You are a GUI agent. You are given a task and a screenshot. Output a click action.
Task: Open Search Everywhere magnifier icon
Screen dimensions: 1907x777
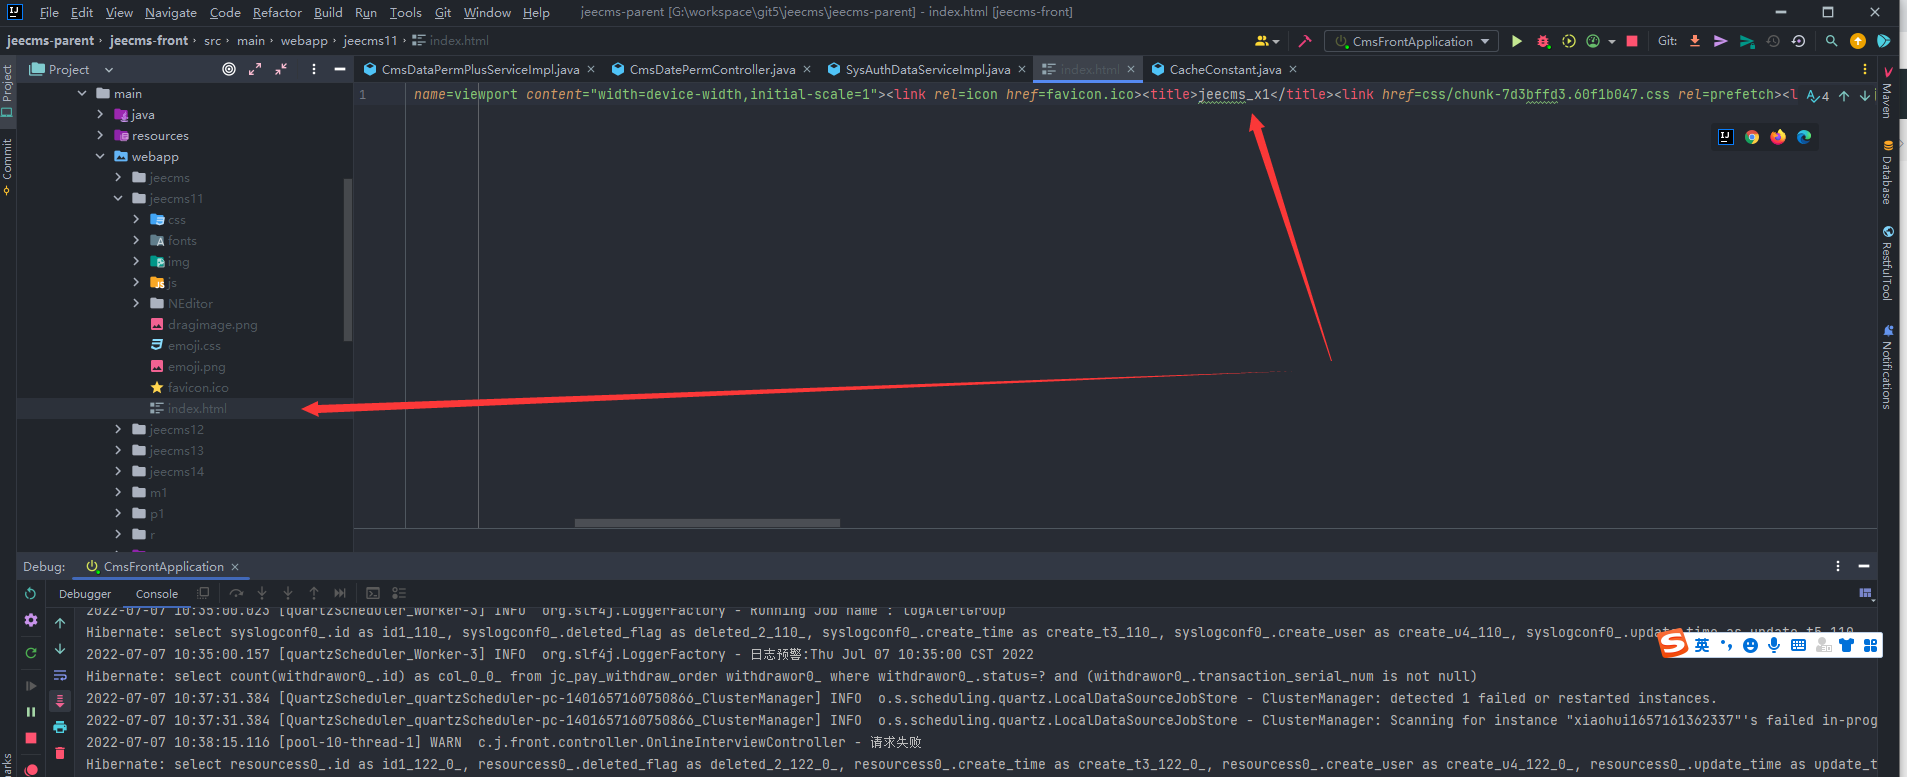click(1831, 41)
